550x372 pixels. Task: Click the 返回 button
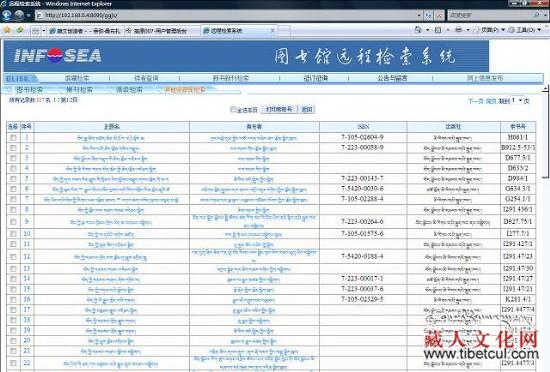pyautogui.click(x=307, y=109)
